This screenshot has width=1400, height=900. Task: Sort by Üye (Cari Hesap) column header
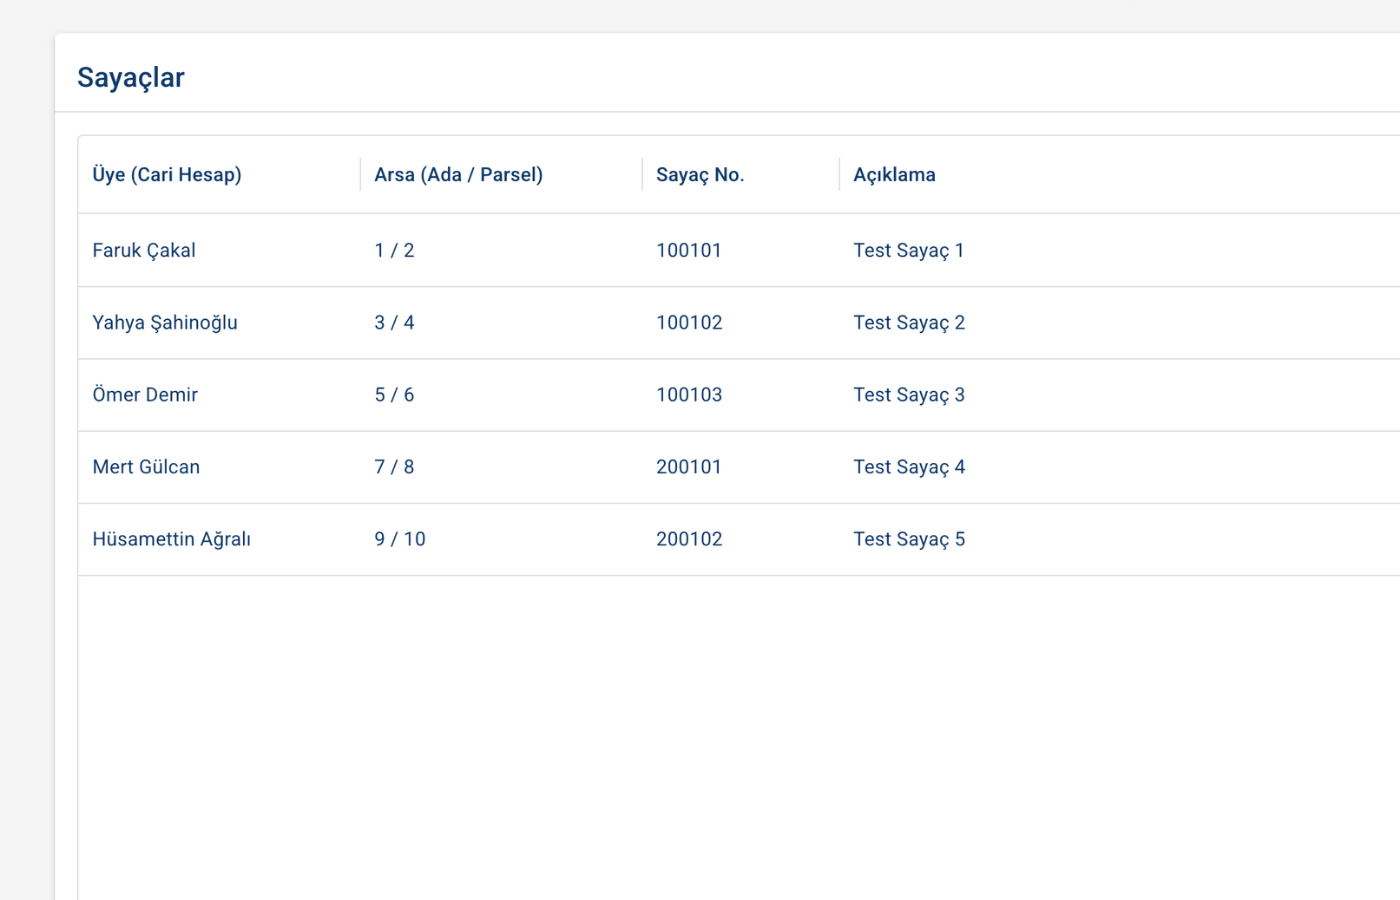click(167, 175)
